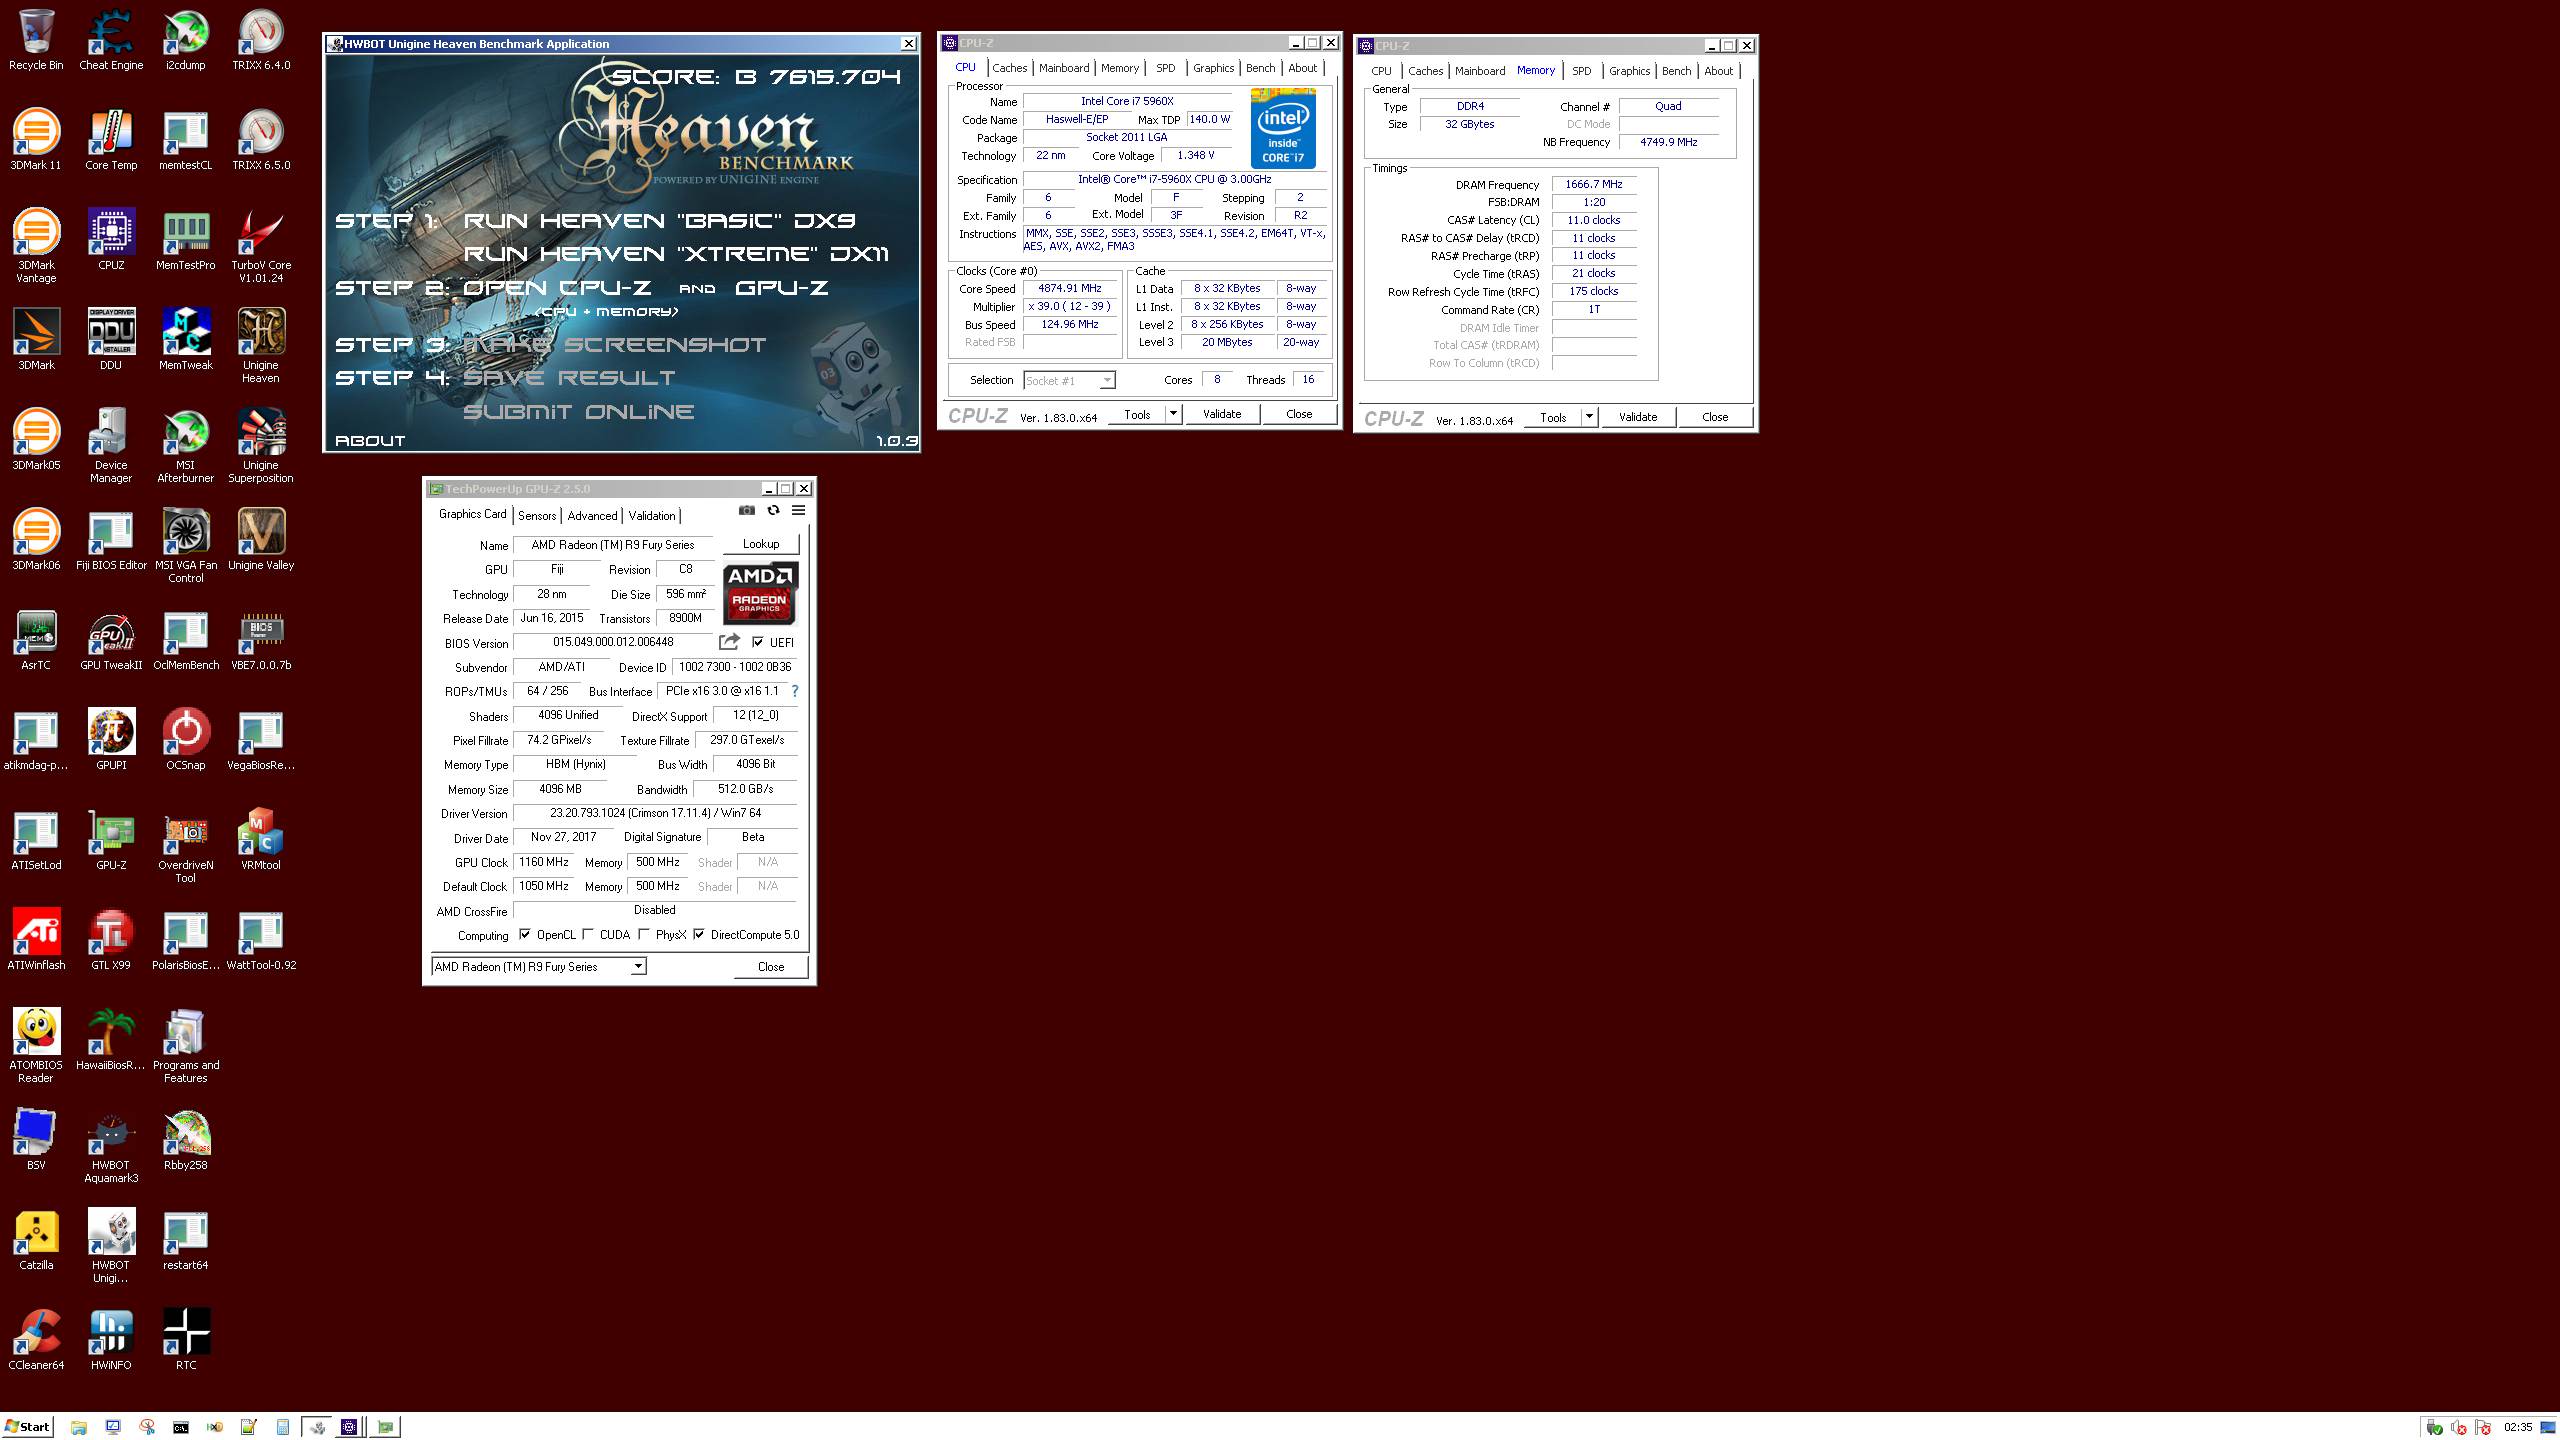Click the DRAM Frequency 1666.7 MHz value
Screen dimensions: 2560x1440
(x=1594, y=184)
